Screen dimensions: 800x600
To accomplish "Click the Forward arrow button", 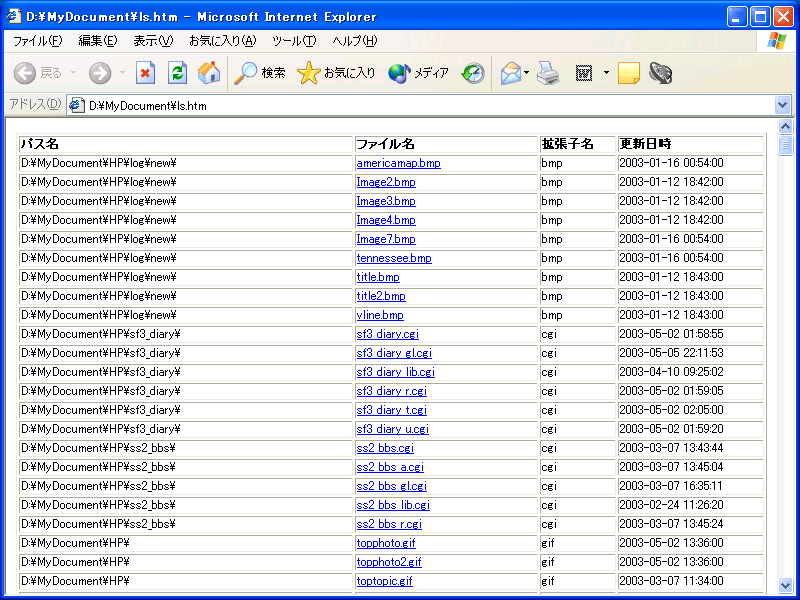I will [100, 73].
